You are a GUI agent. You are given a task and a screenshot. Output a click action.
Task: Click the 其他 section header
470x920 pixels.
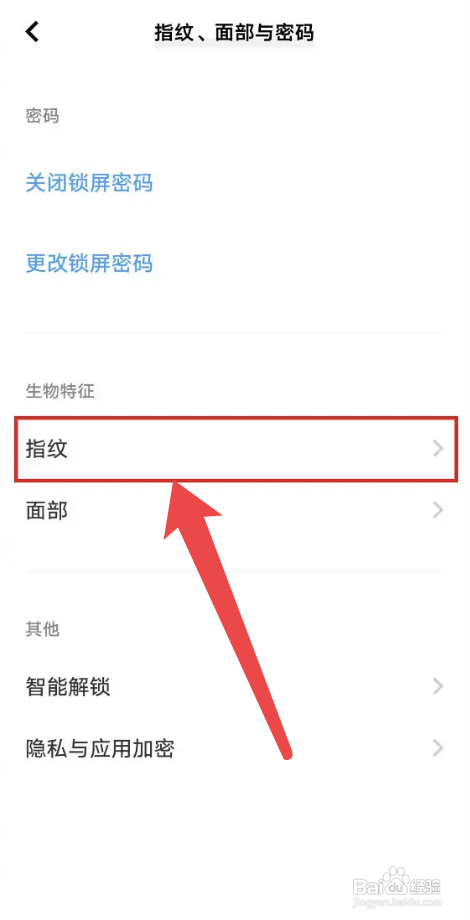click(42, 629)
